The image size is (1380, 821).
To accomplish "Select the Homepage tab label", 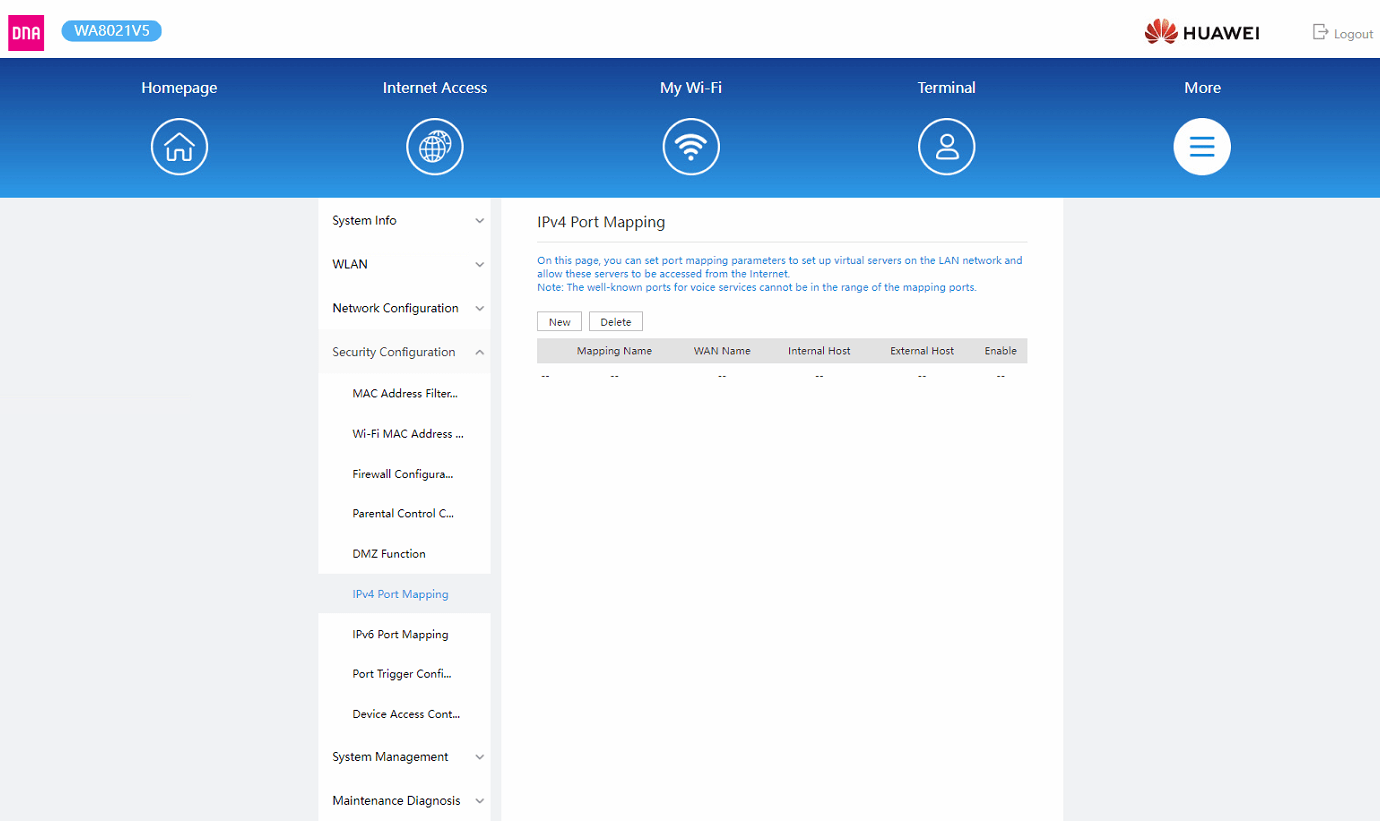I will (179, 88).
